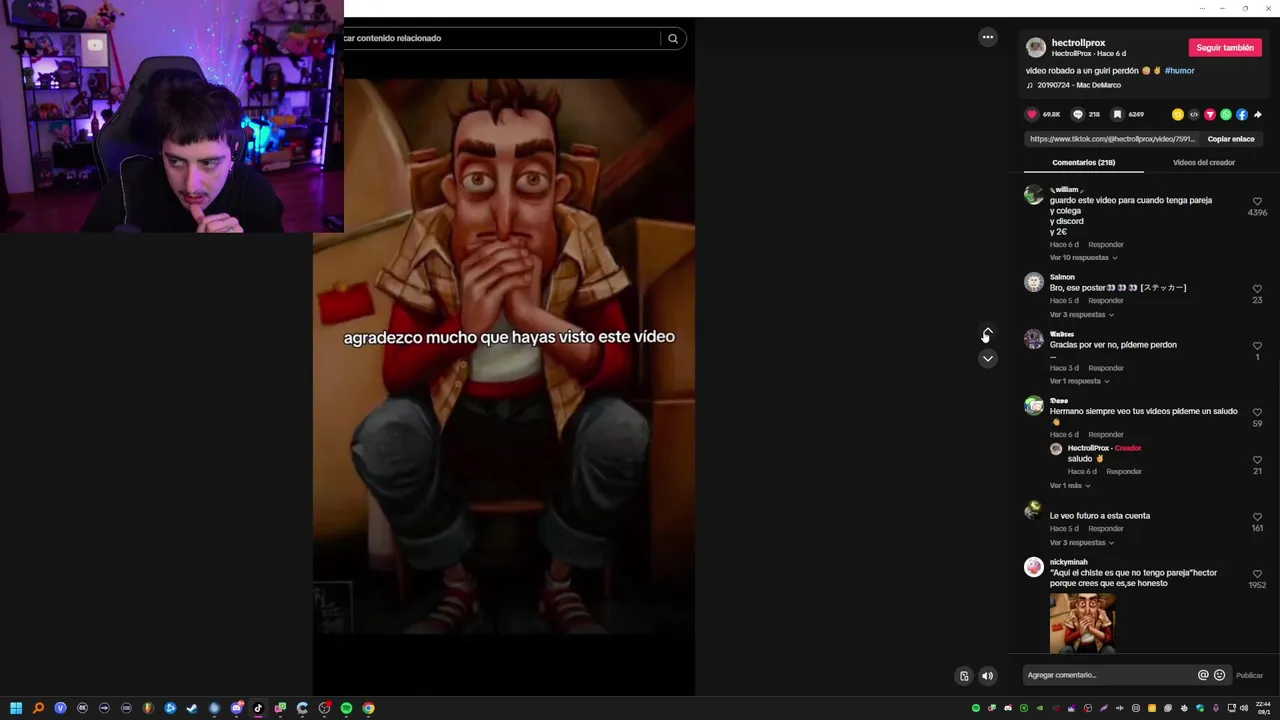The height and width of the screenshot is (720, 1280).
Task: Insert a mention with the @ icon
Action: tap(1203, 675)
